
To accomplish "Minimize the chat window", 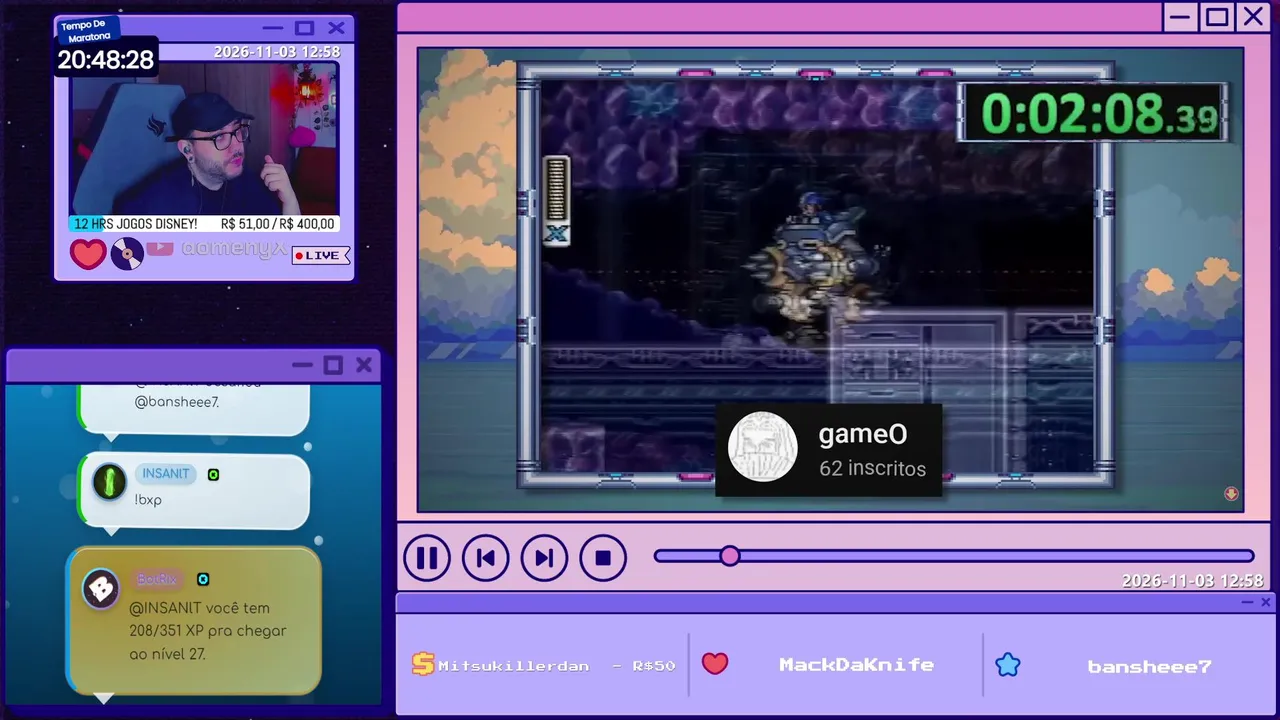I will coord(302,365).
